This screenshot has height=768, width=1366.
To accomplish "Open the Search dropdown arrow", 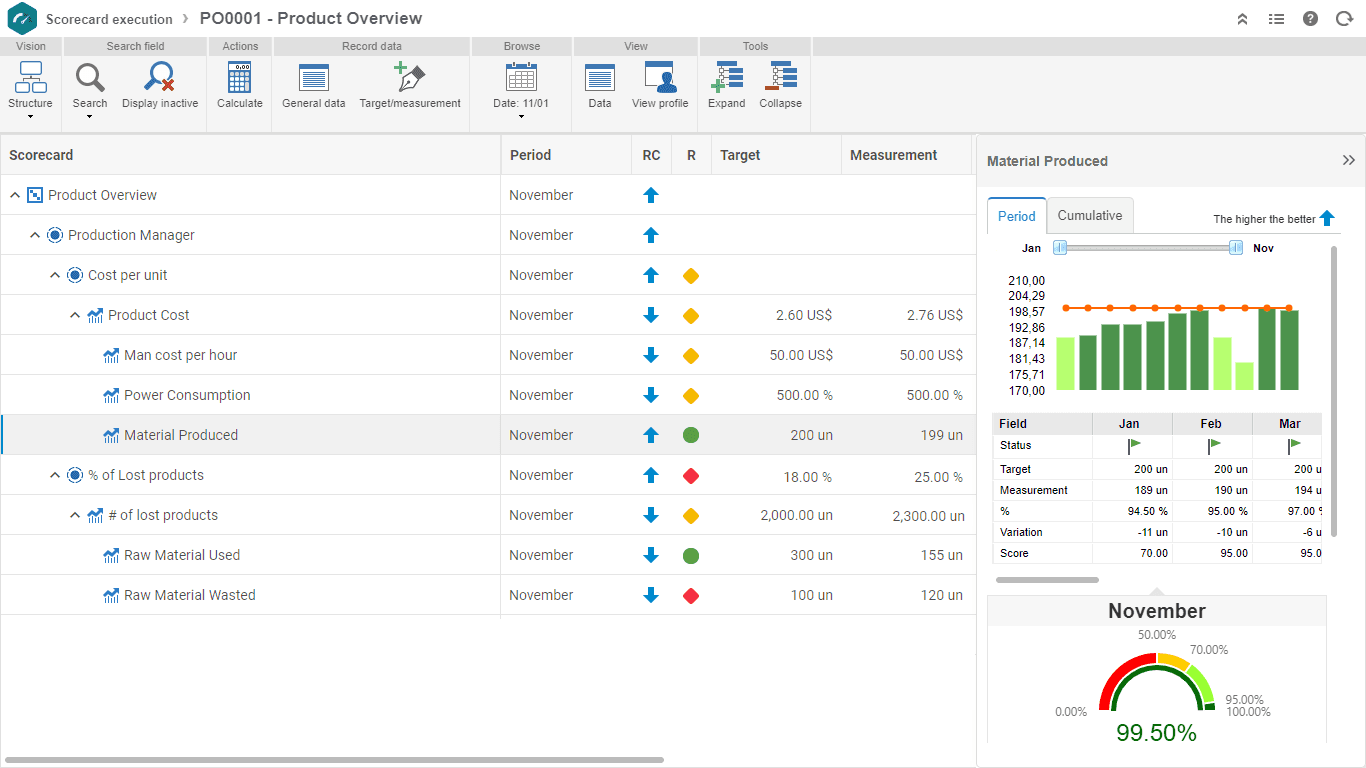I will (x=90, y=117).
